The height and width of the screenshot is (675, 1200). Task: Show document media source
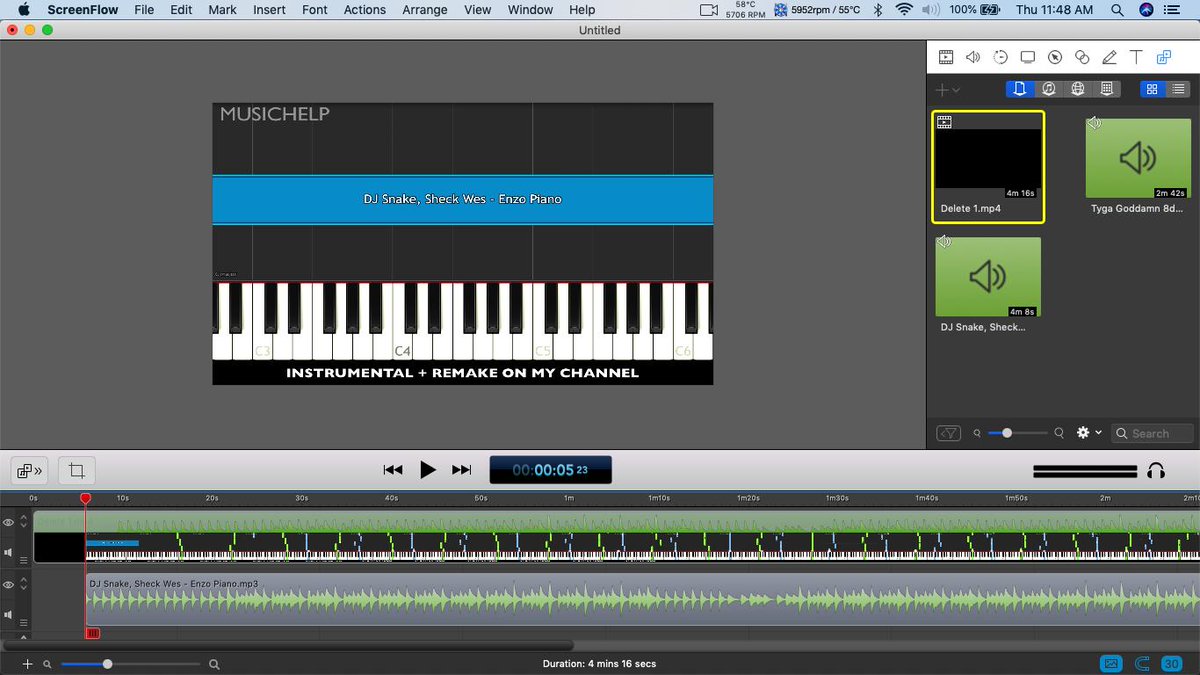pyautogui.click(x=1019, y=89)
